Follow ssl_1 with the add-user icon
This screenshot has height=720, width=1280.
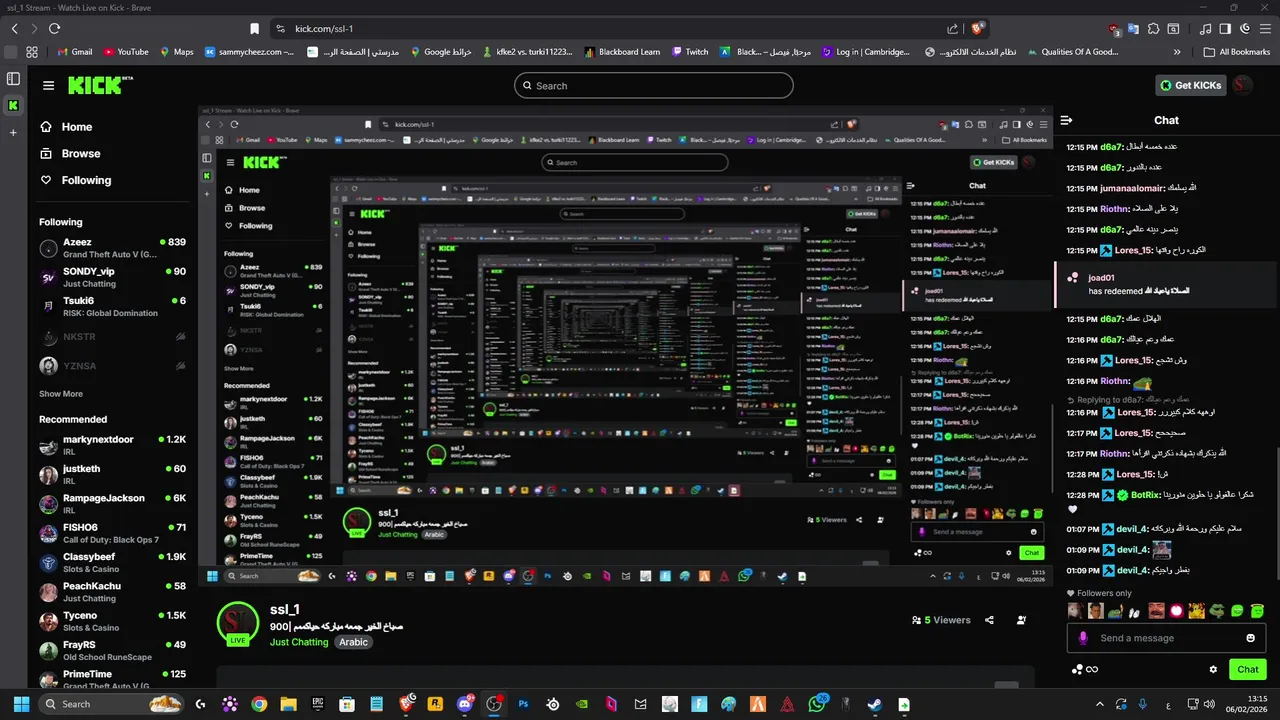point(1021,620)
